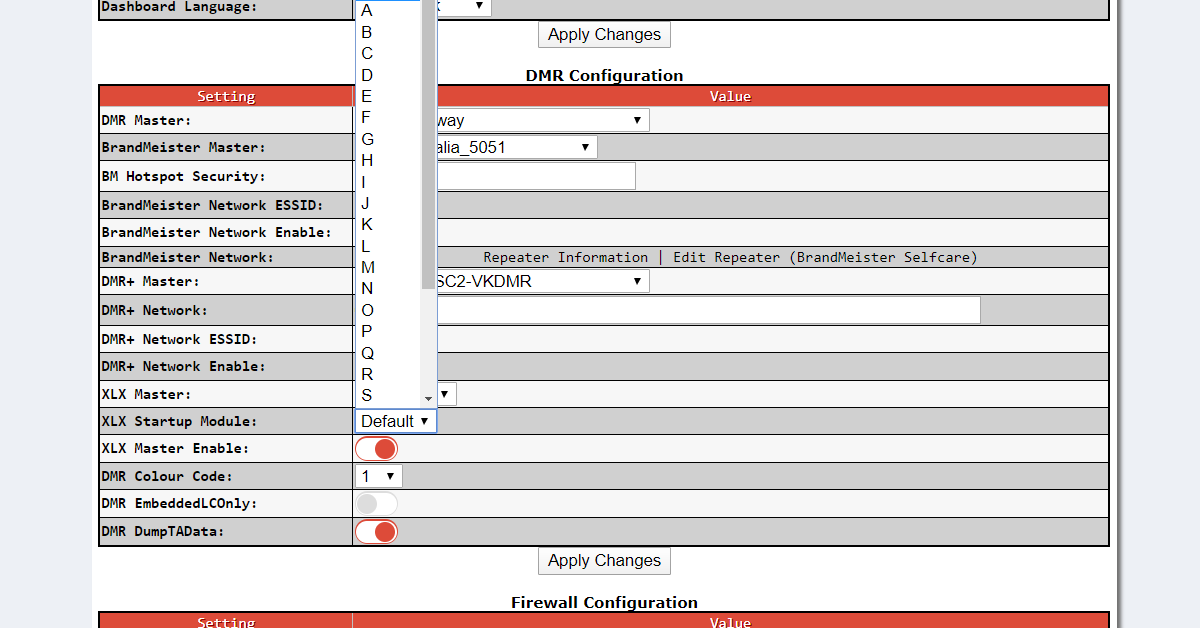Click the "DMR Colour Code:" label
Screen dimensions: 1200x628
coord(167,476)
